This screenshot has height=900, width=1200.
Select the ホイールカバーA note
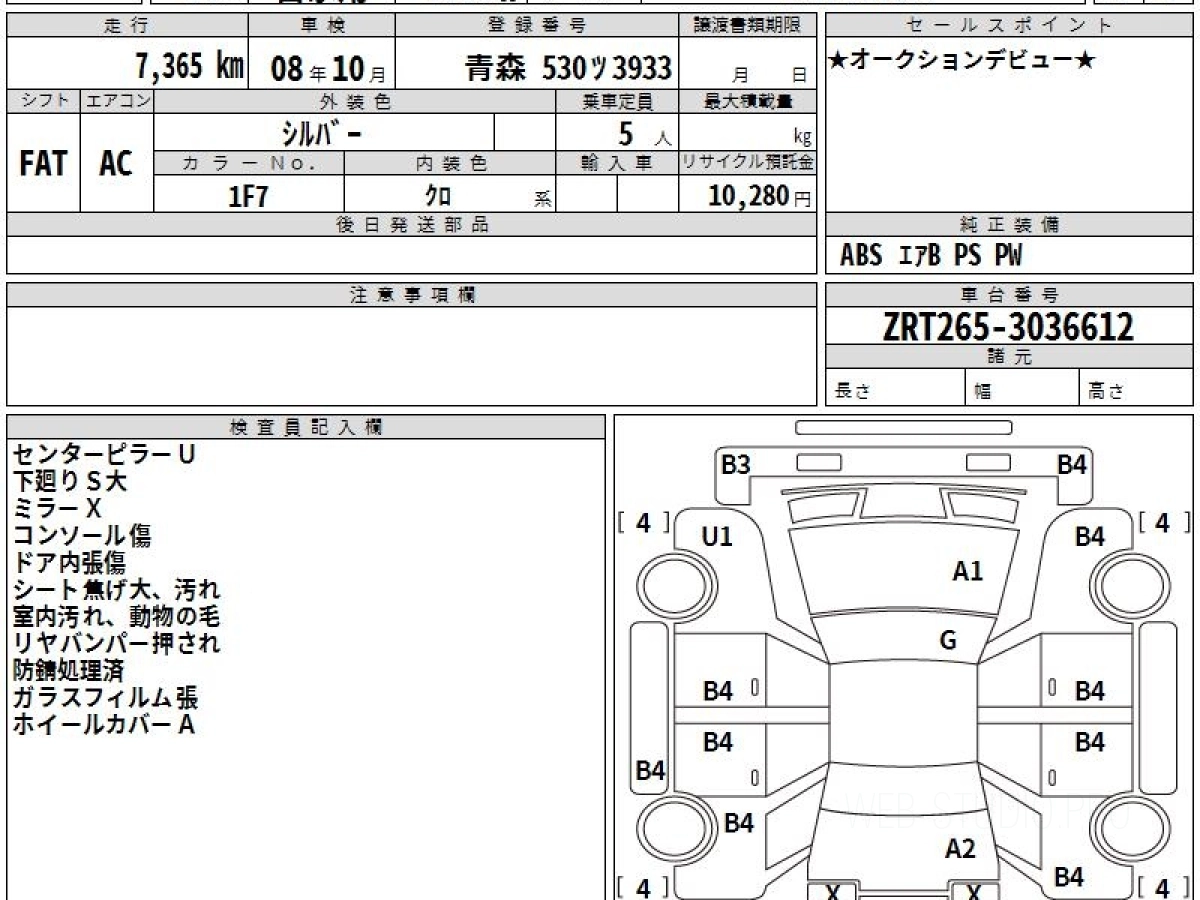(103, 724)
